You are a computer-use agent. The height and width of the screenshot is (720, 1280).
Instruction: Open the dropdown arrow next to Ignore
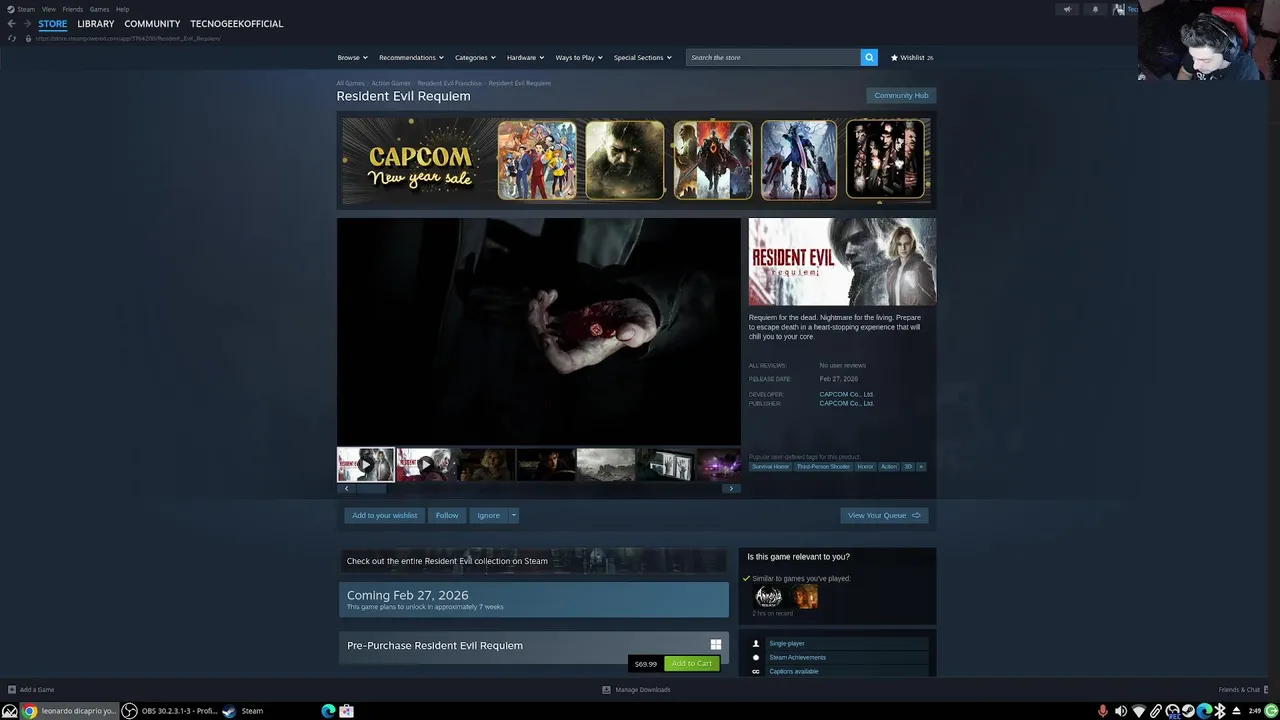(513, 515)
